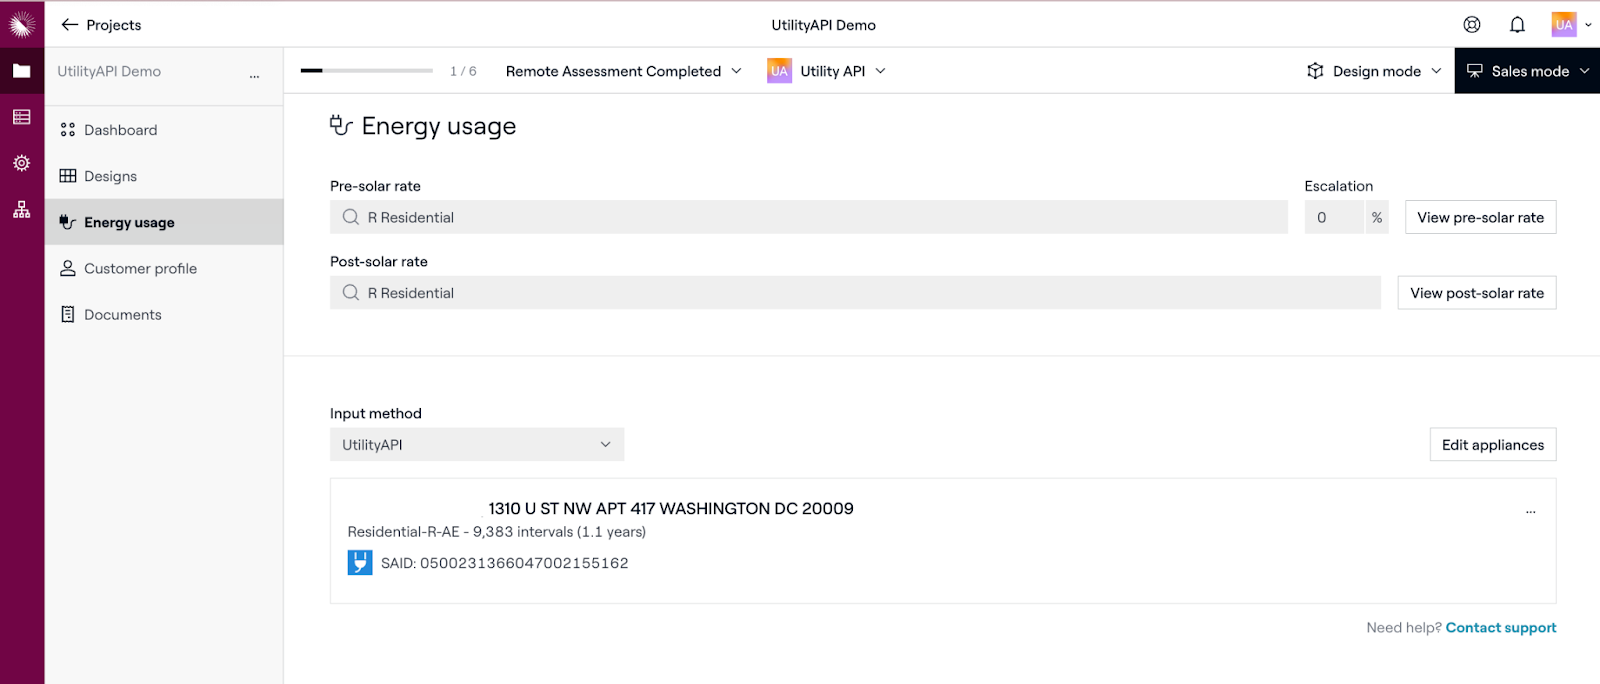Click the Escalation percentage input field
The width and height of the screenshot is (1600, 684).
click(1333, 217)
